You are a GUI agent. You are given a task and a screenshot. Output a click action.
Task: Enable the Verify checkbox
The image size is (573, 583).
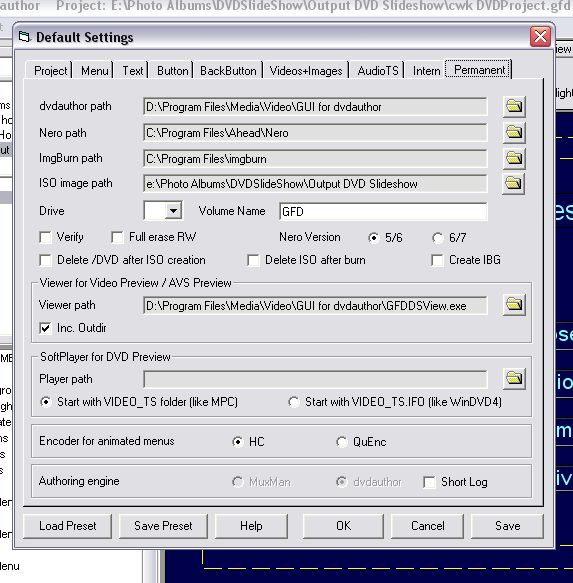(45, 237)
